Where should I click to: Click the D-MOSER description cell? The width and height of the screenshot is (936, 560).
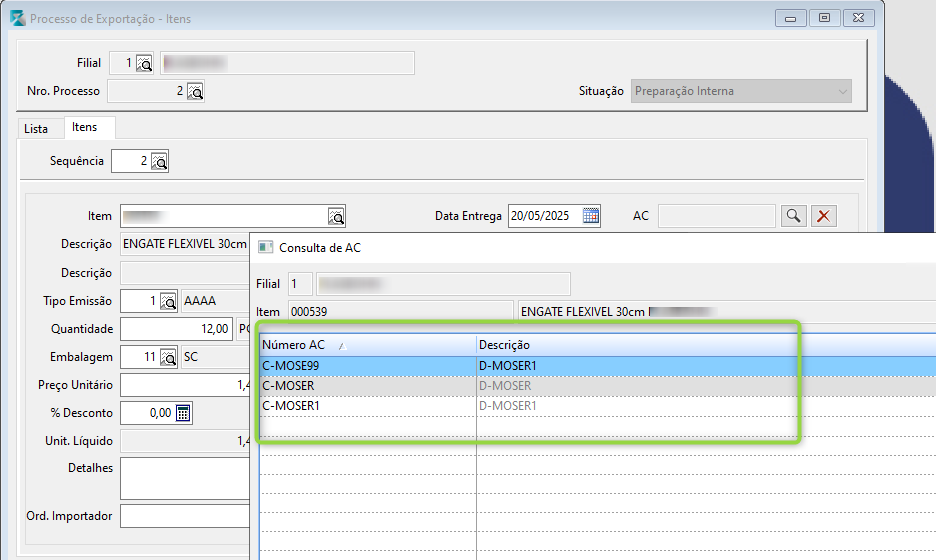tap(706, 386)
